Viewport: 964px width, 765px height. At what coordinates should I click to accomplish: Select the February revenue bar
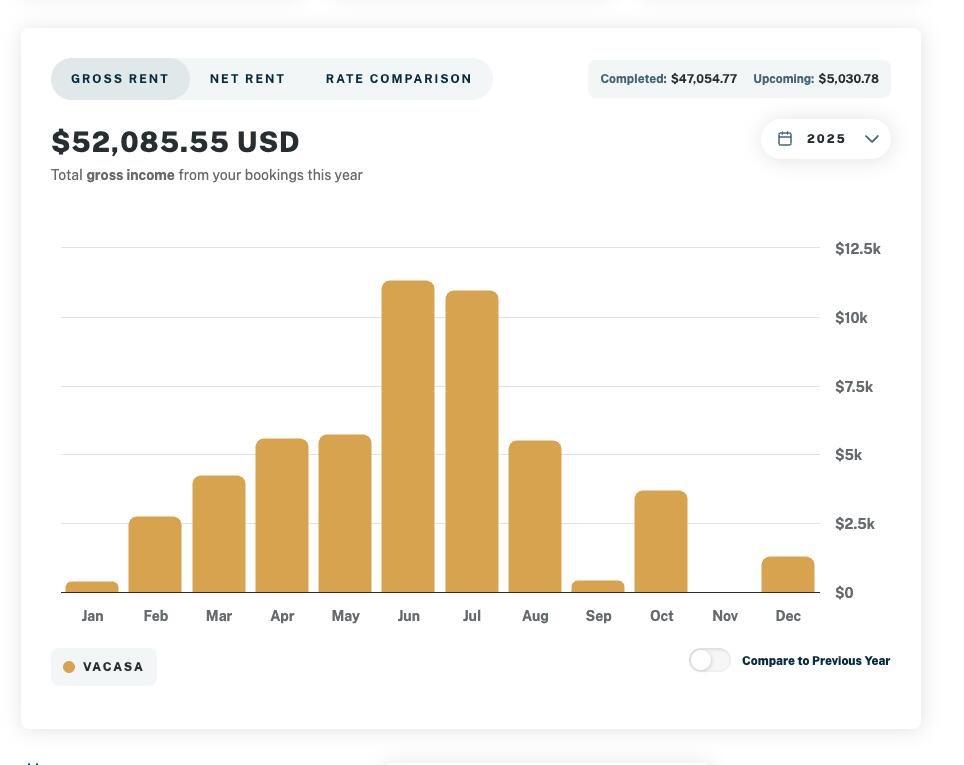pyautogui.click(x=155, y=555)
